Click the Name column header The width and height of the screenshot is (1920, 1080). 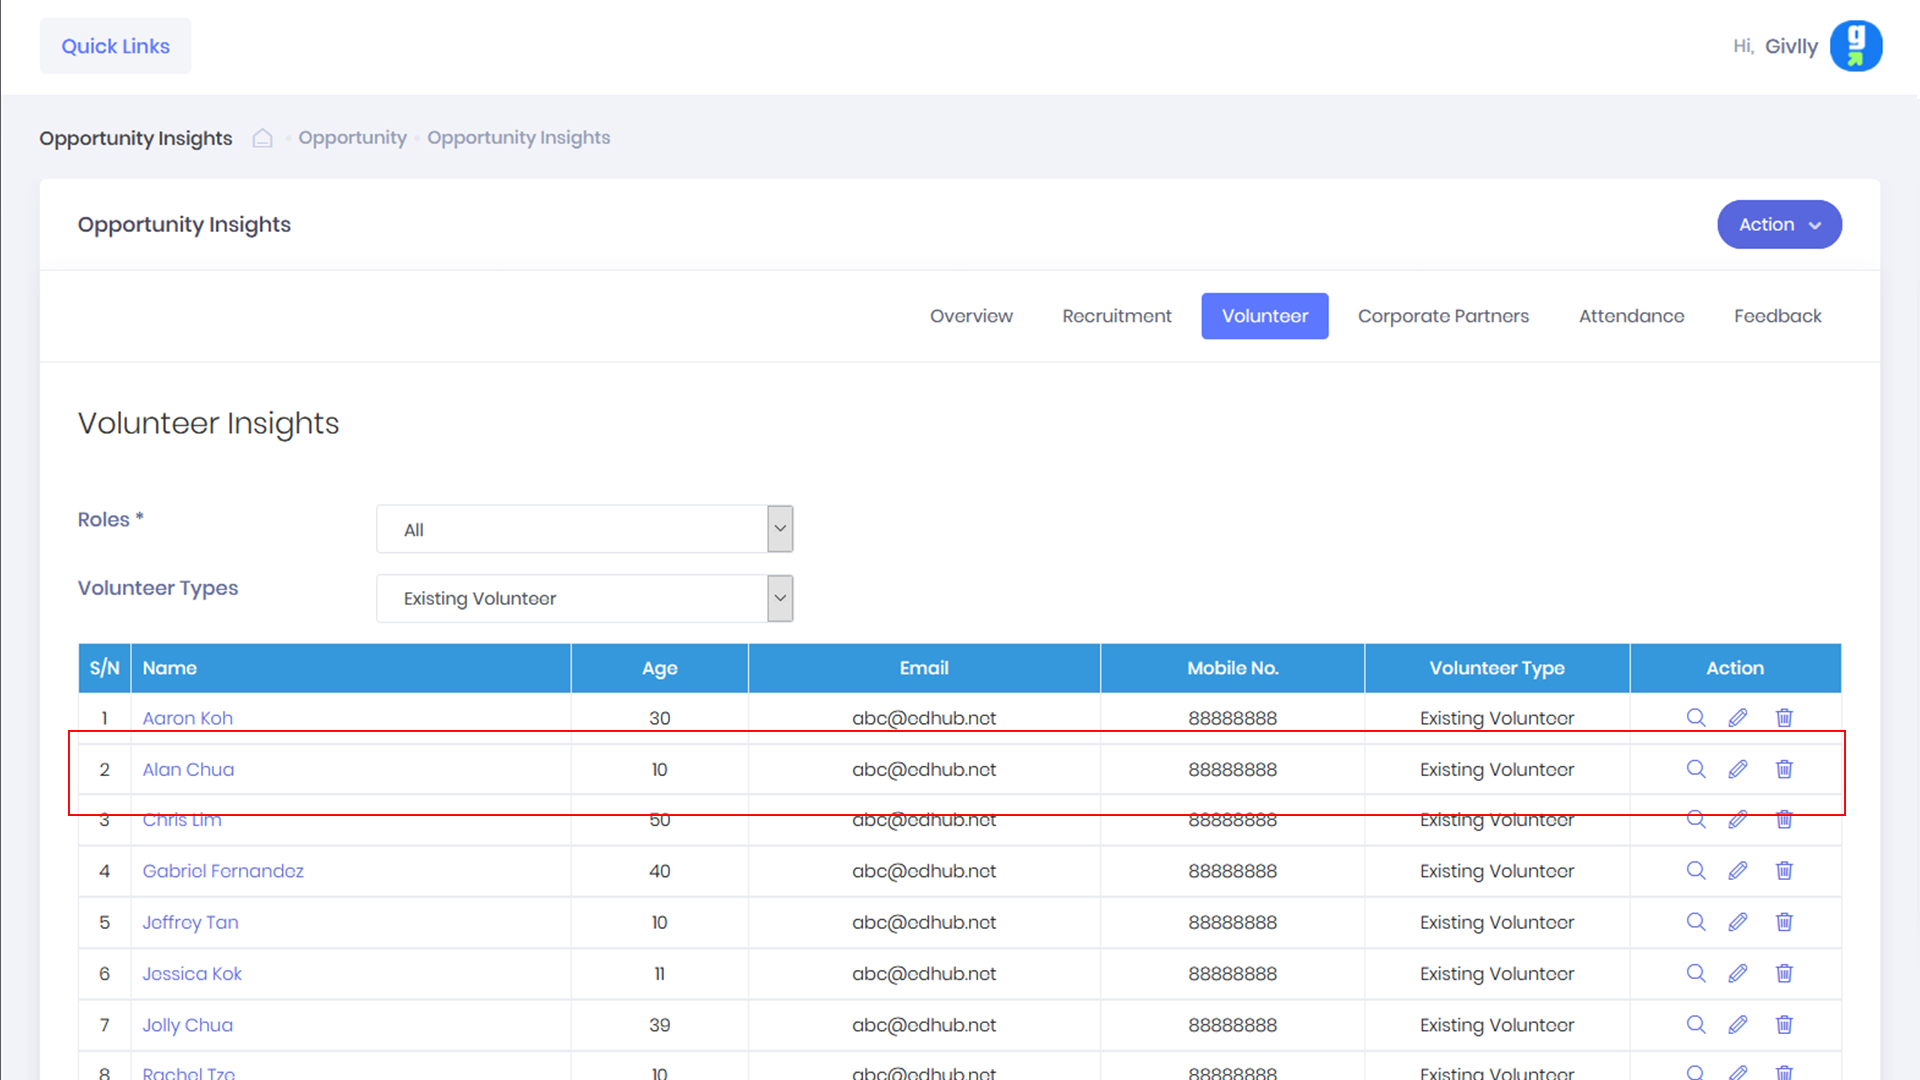coord(170,668)
